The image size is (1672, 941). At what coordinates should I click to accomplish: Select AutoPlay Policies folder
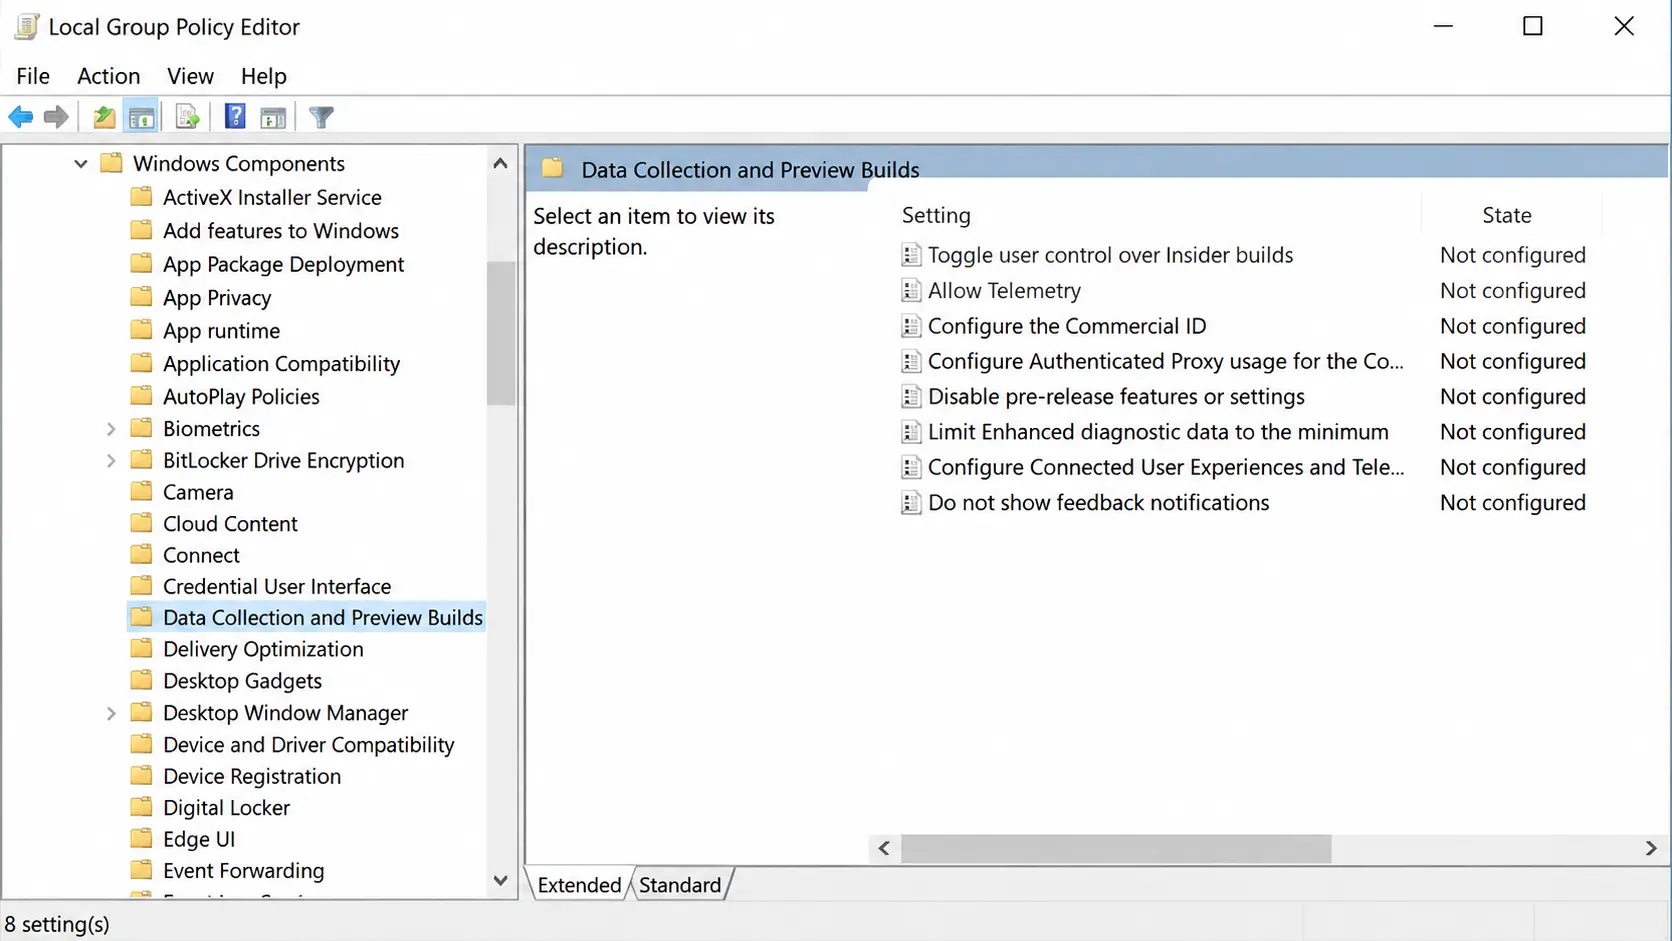click(x=241, y=397)
